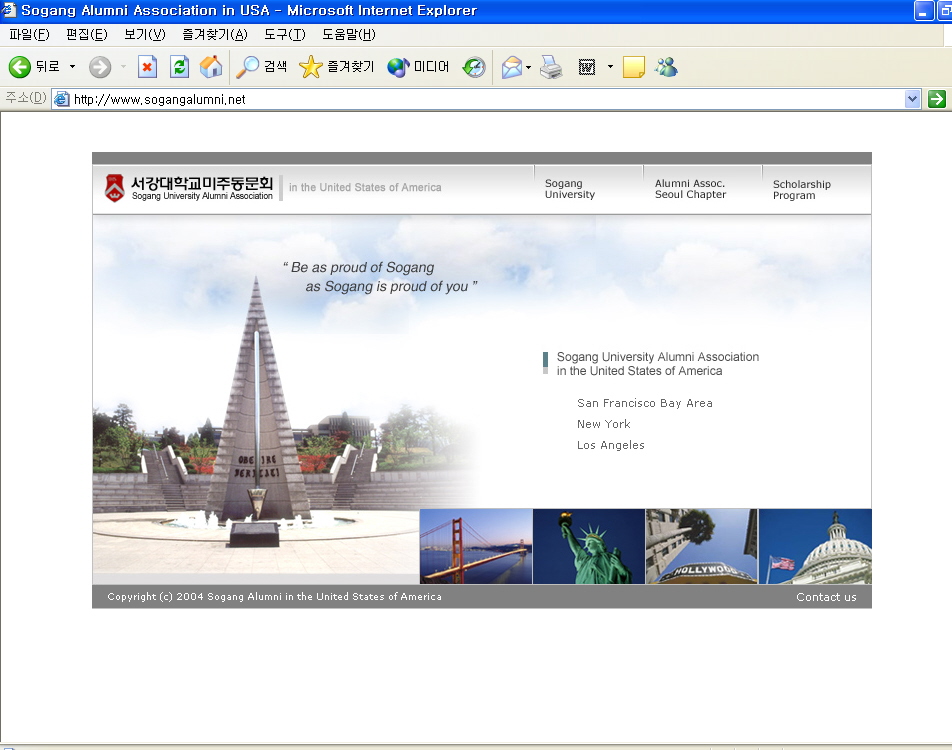The width and height of the screenshot is (952, 750).
Task: Click the Statue of Liberty thumbnail
Action: coord(589,546)
